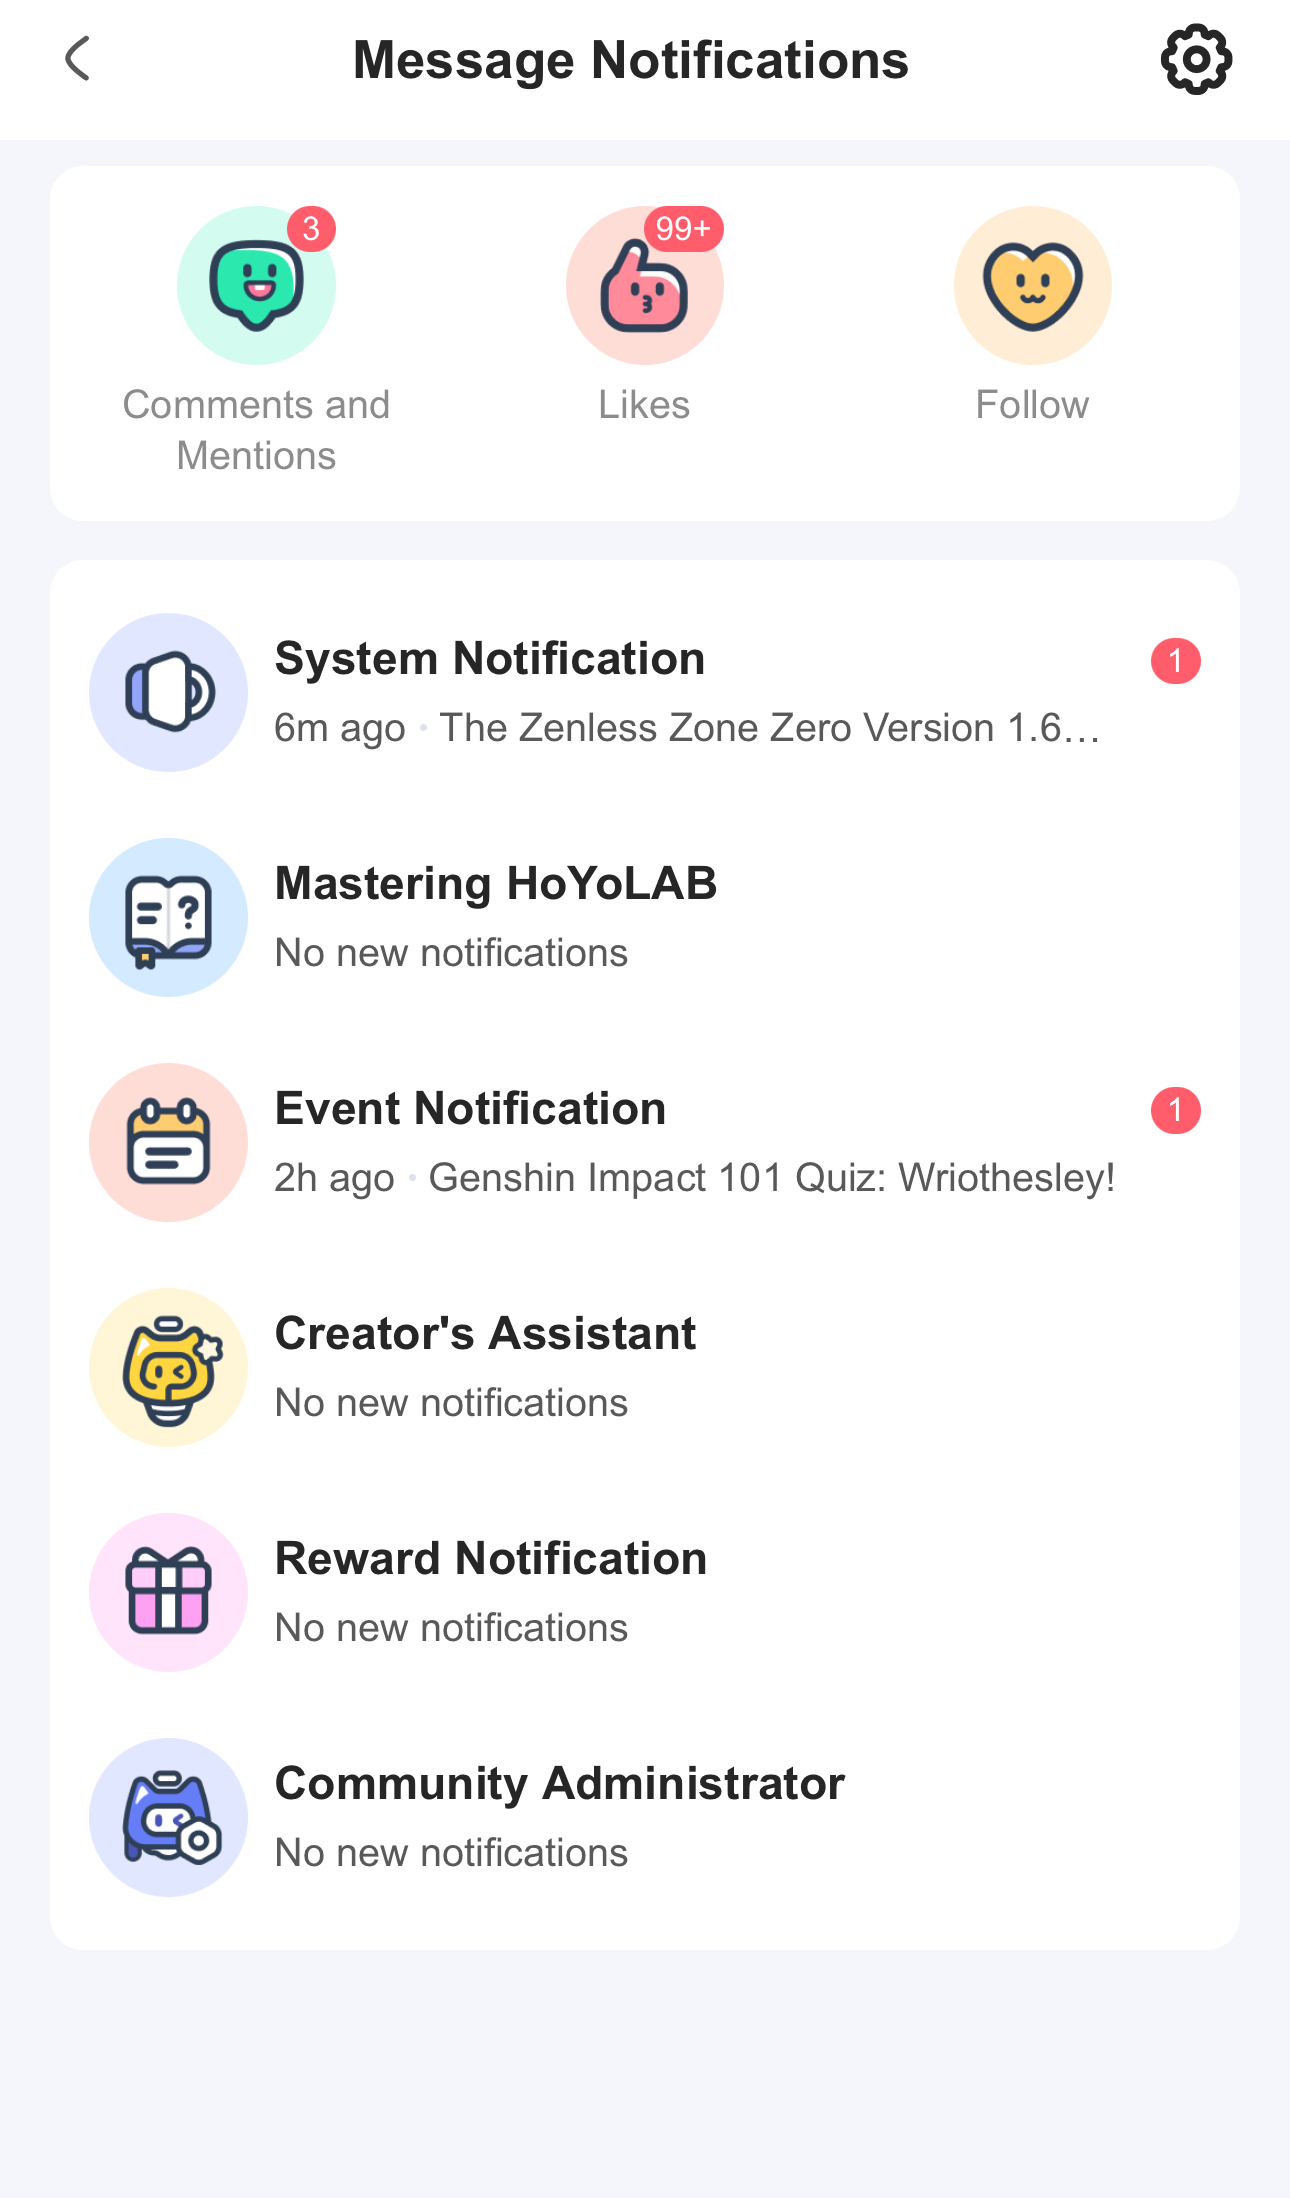
Task: Select the Event Notification title
Action: point(470,1109)
